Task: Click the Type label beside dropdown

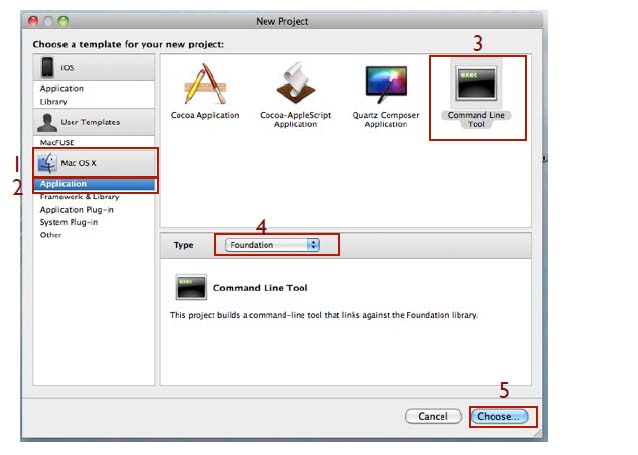Action: click(x=184, y=245)
